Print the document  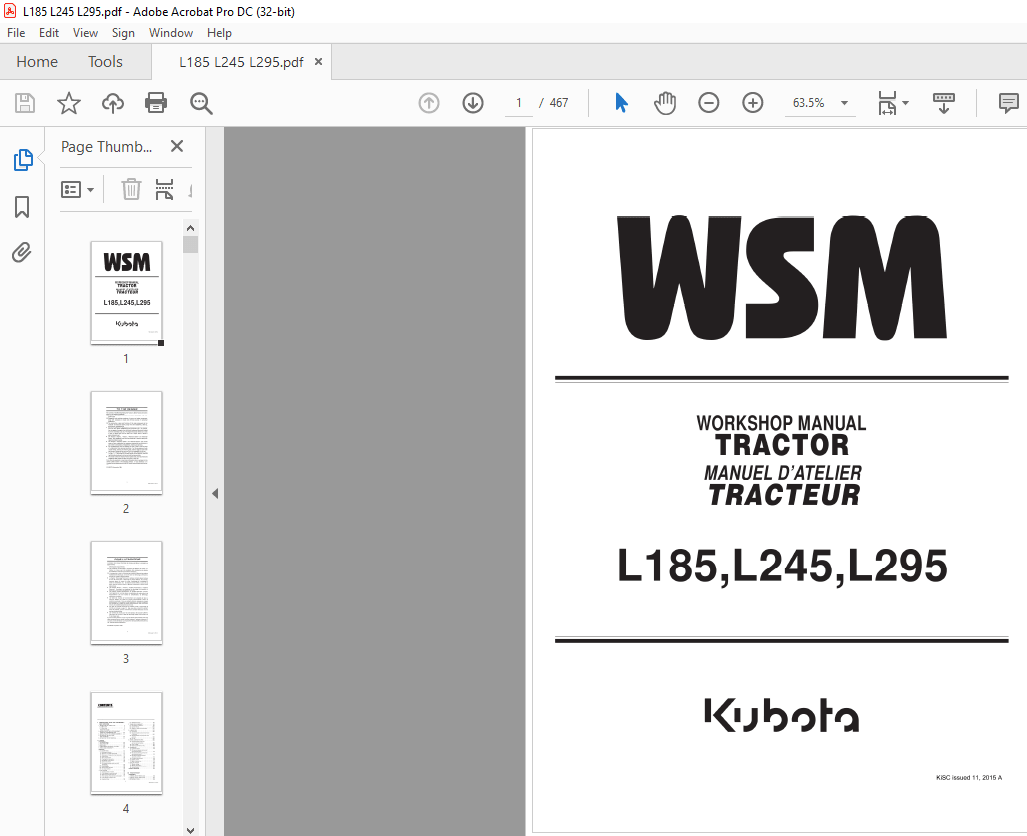click(156, 103)
